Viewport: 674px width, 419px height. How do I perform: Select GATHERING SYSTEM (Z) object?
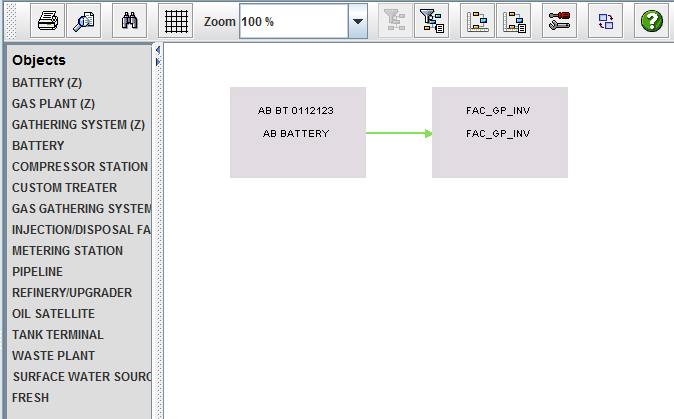pyautogui.click(x=78, y=125)
